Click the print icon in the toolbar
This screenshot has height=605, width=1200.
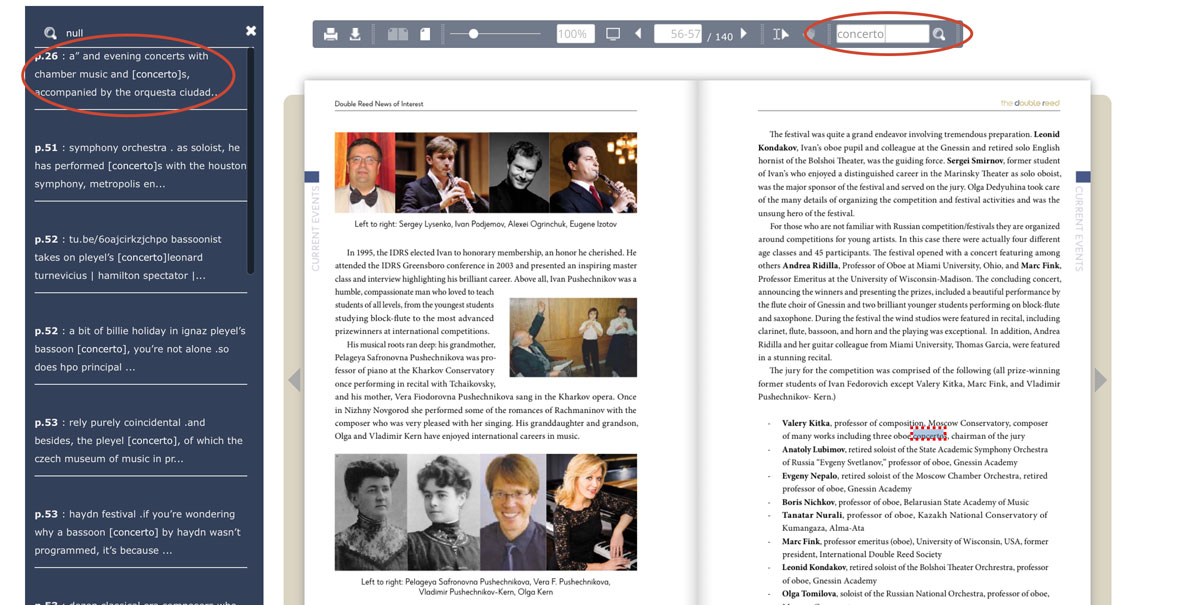click(x=330, y=35)
